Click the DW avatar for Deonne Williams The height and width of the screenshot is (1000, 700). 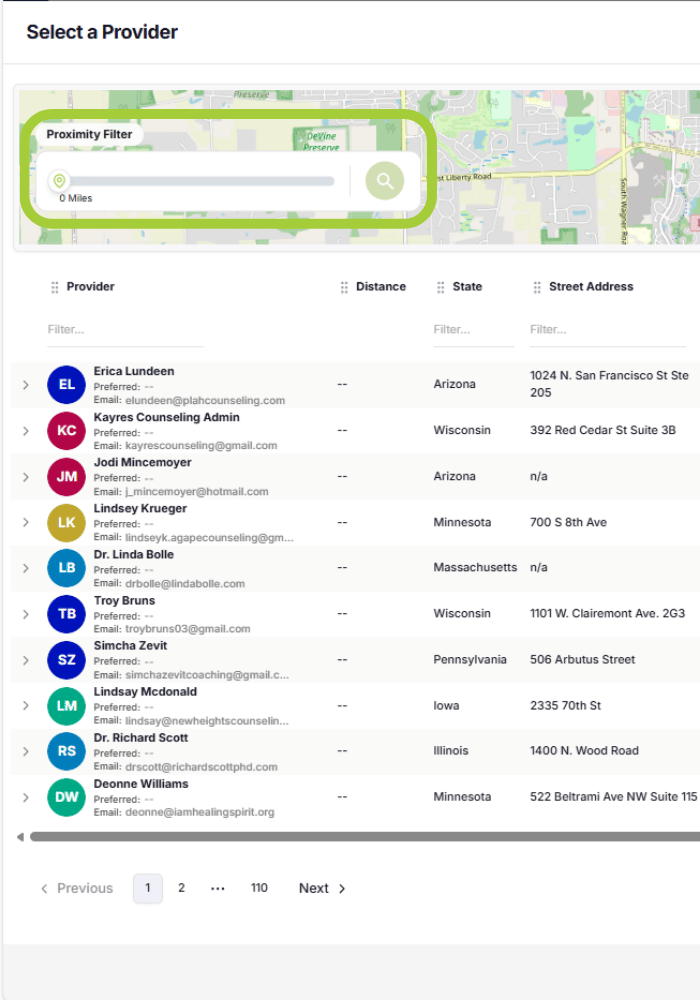point(66,797)
